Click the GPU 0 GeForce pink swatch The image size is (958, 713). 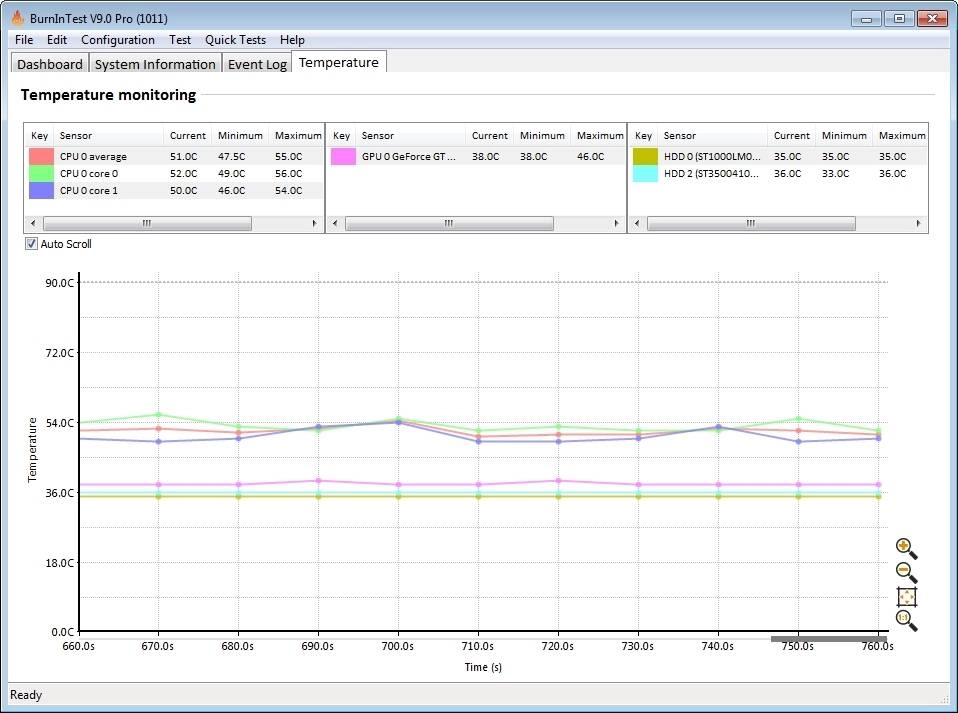click(x=343, y=156)
